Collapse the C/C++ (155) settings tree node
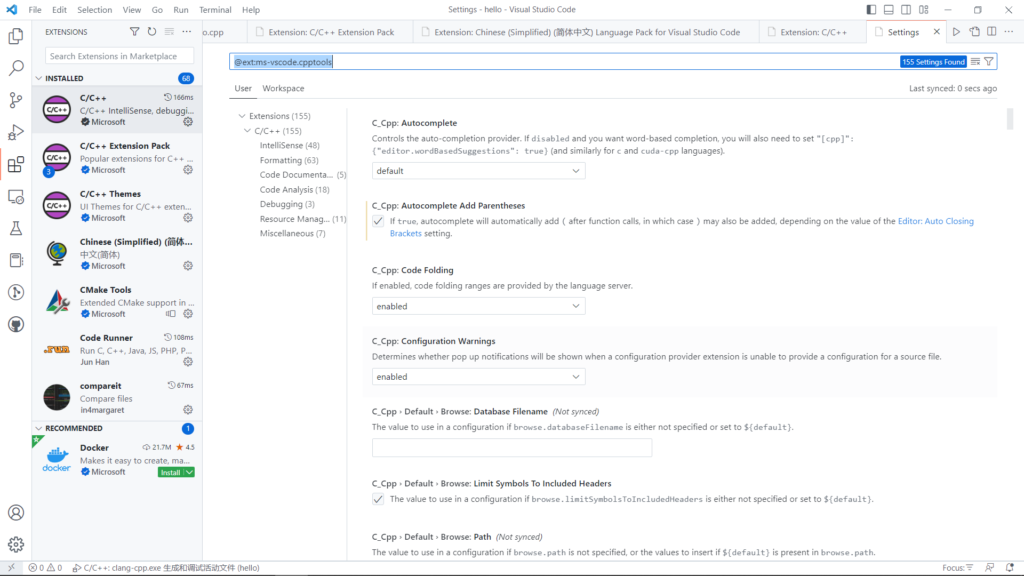1024x576 pixels. click(x=247, y=131)
